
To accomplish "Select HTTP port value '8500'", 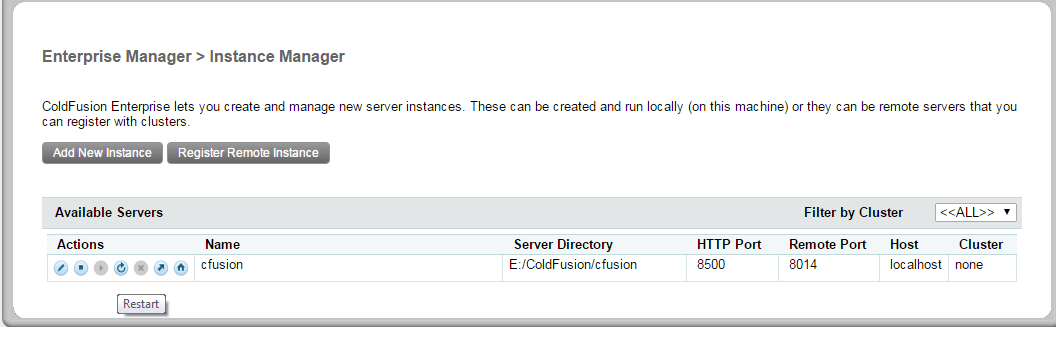I will [x=711, y=265].
